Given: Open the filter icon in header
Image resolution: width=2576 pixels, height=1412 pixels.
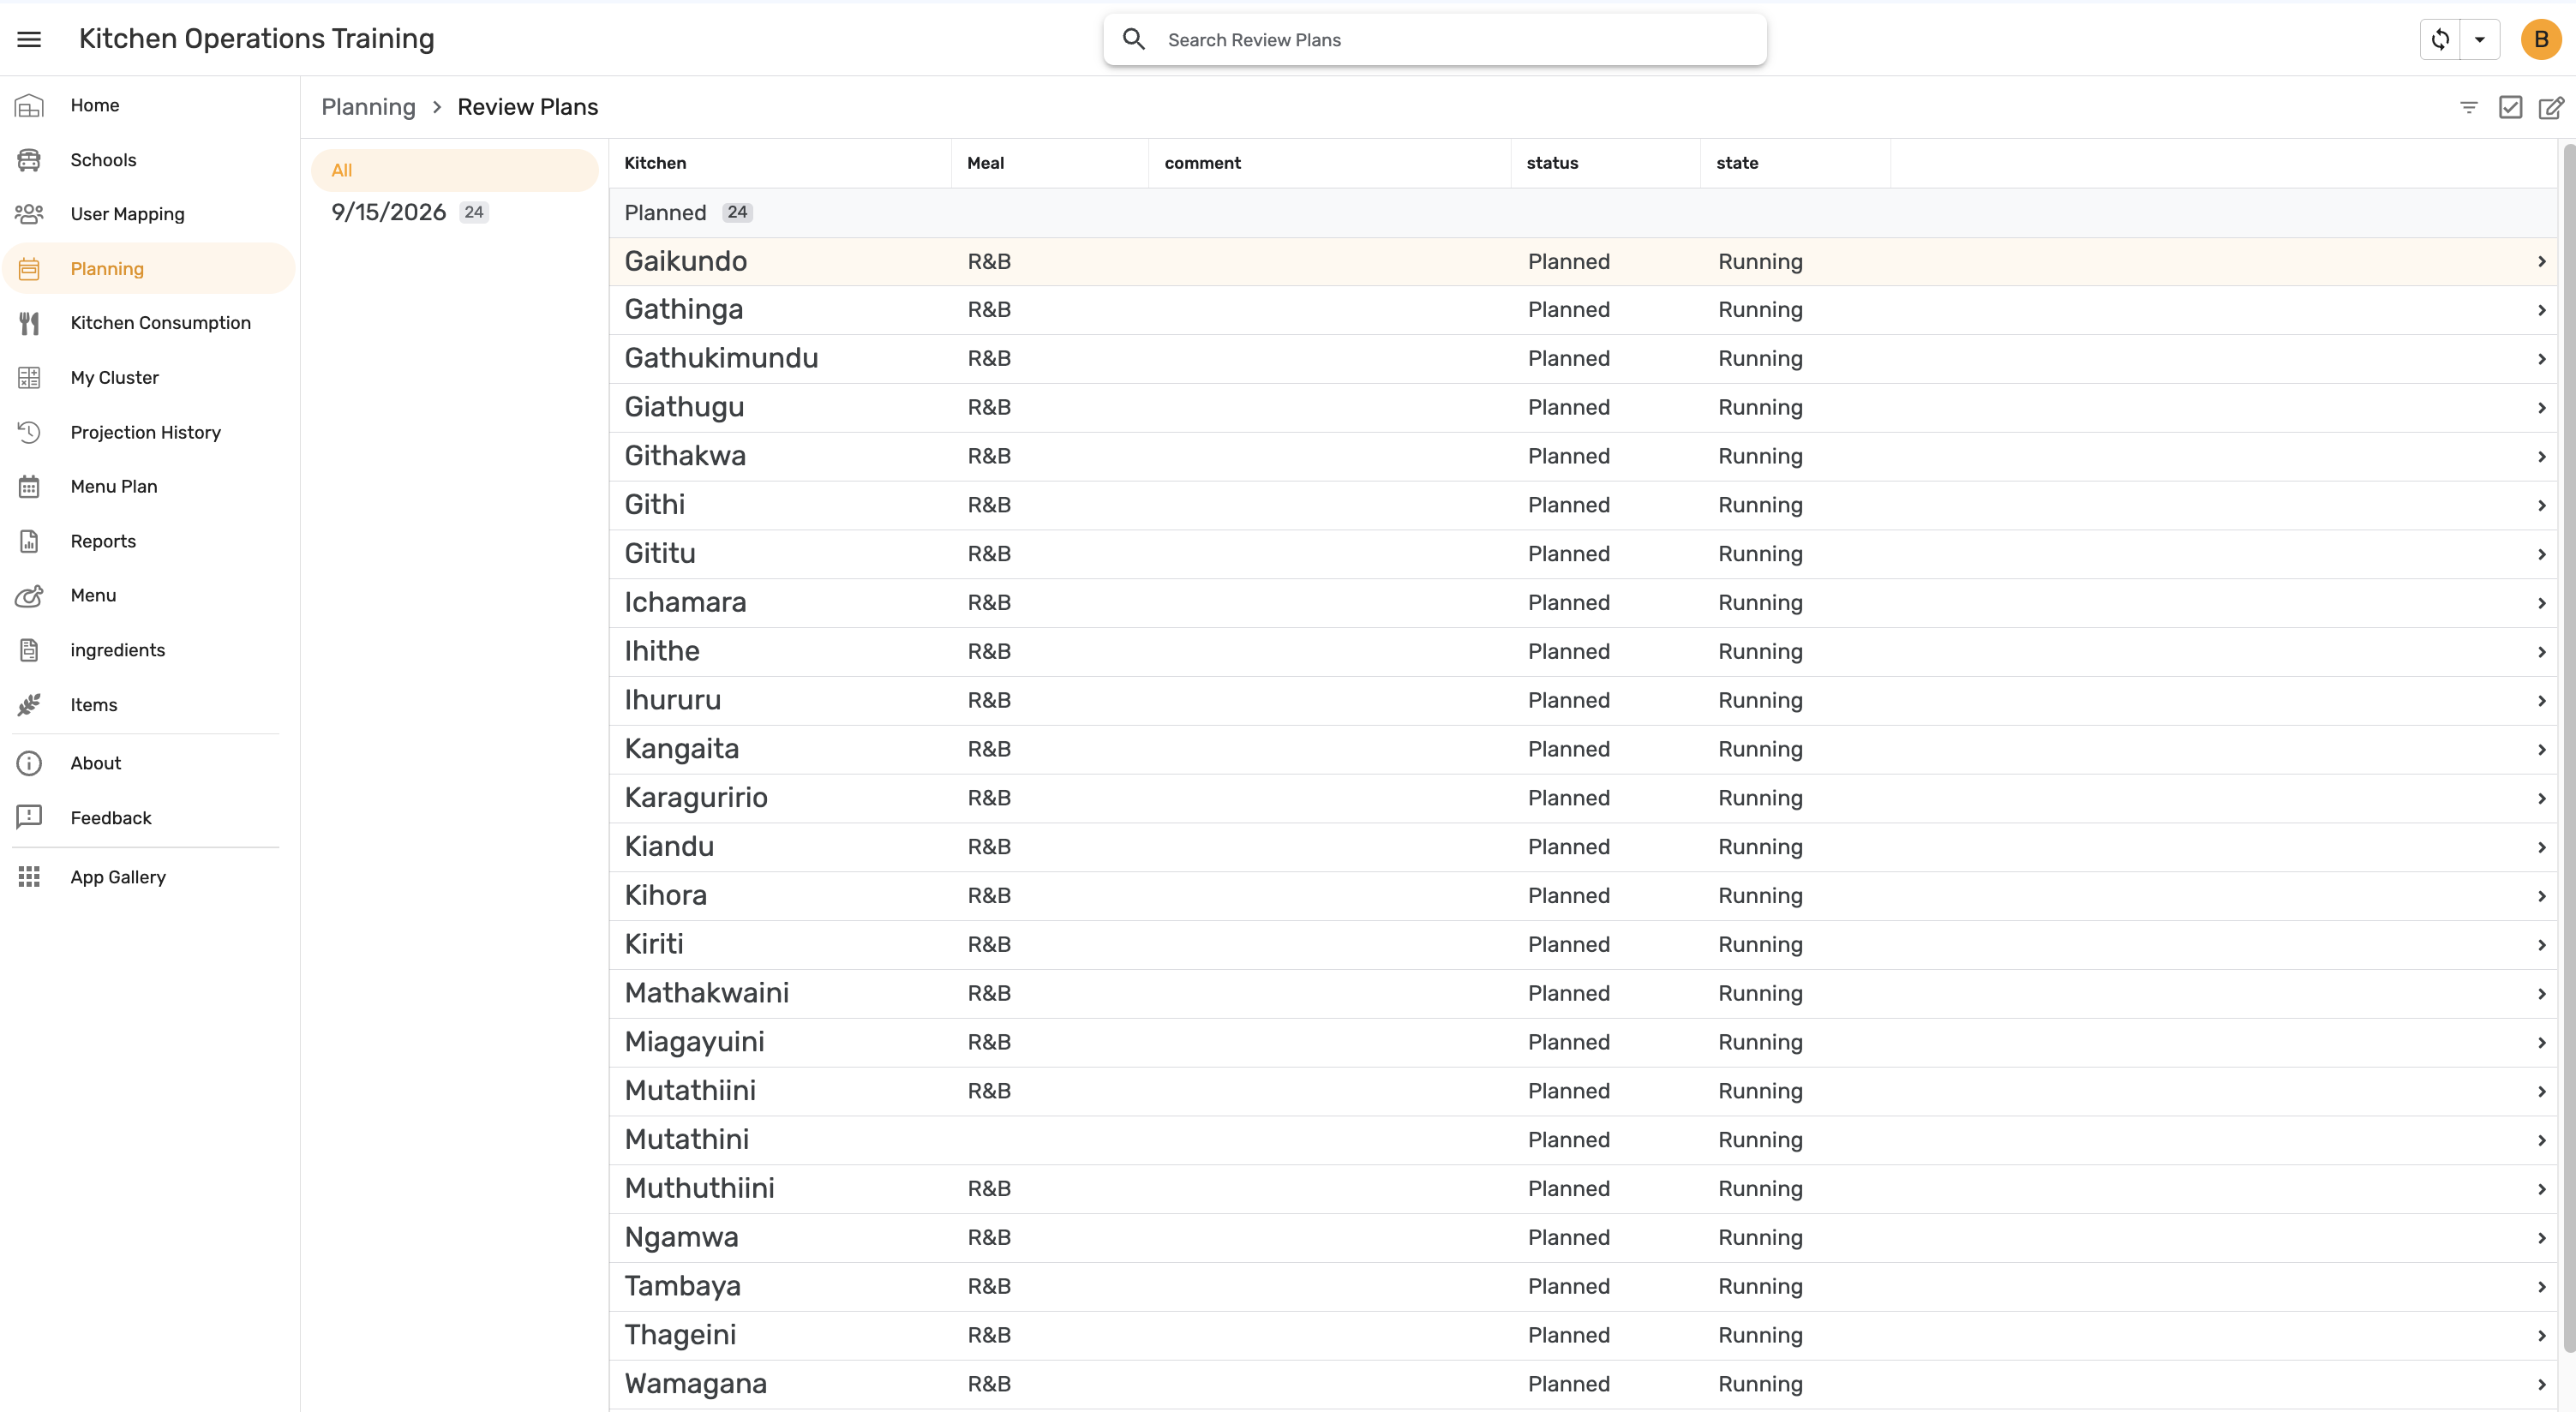Looking at the screenshot, I should click(x=2468, y=107).
